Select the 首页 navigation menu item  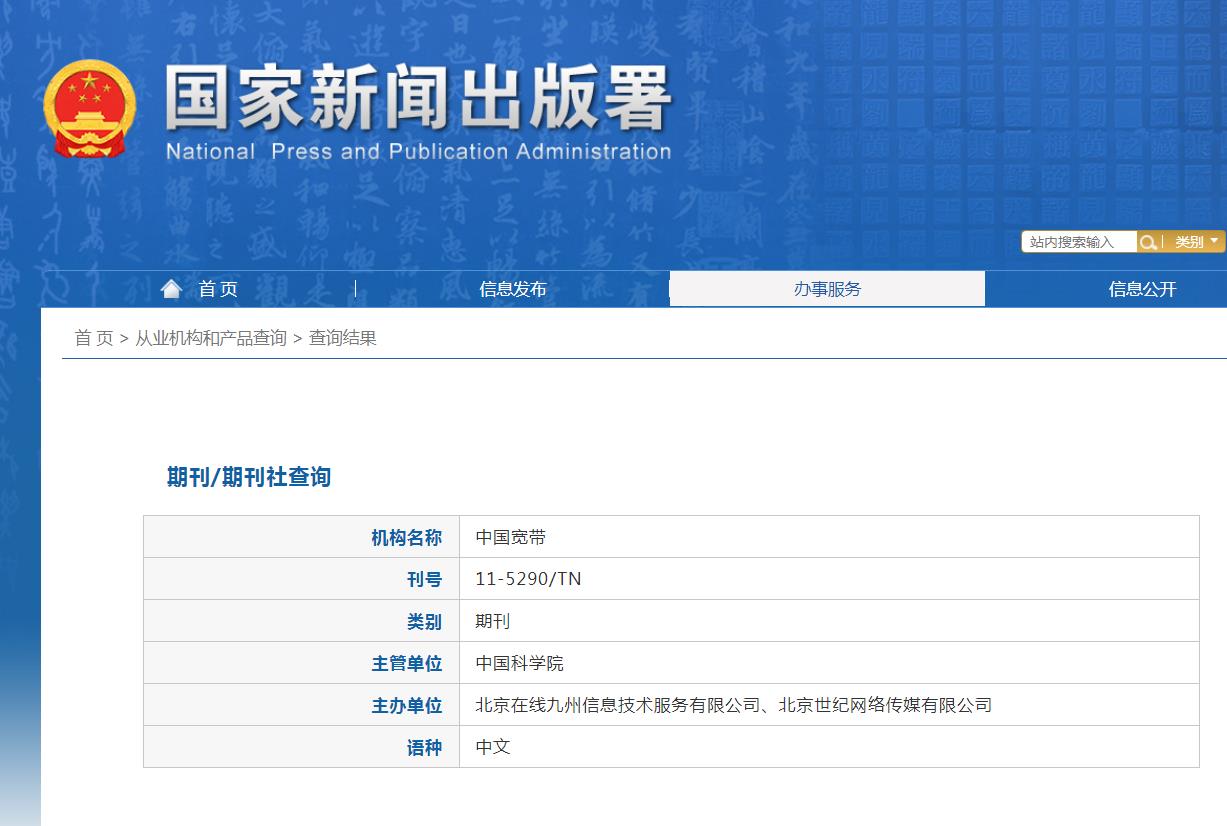pyautogui.click(x=218, y=289)
